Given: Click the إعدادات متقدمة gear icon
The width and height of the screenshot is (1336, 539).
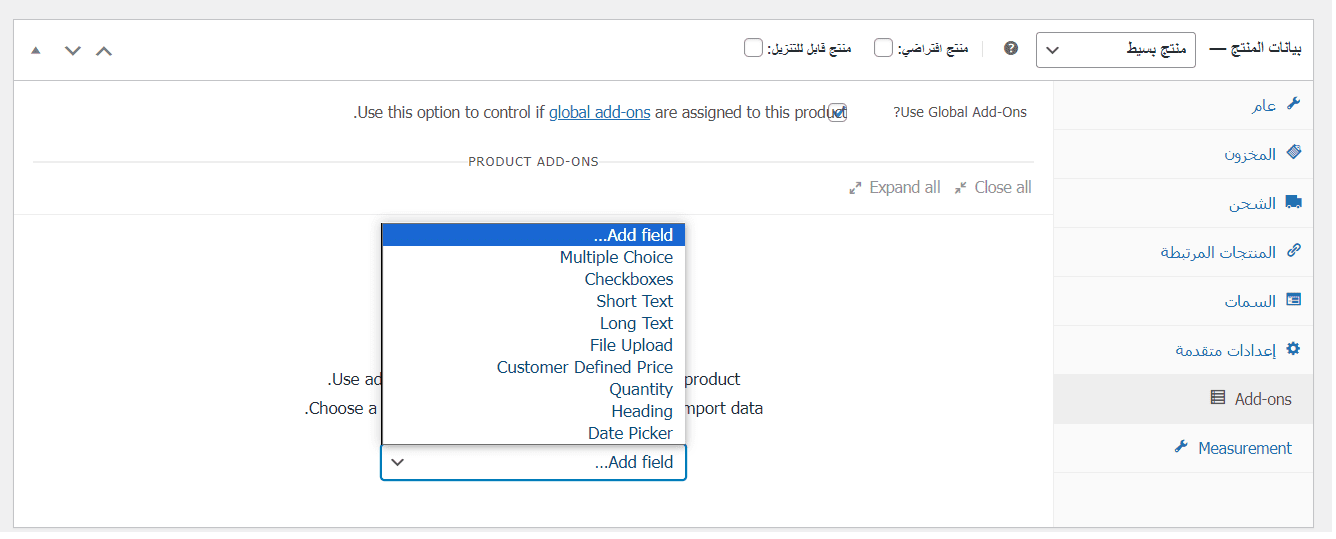Looking at the screenshot, I should click(1293, 349).
